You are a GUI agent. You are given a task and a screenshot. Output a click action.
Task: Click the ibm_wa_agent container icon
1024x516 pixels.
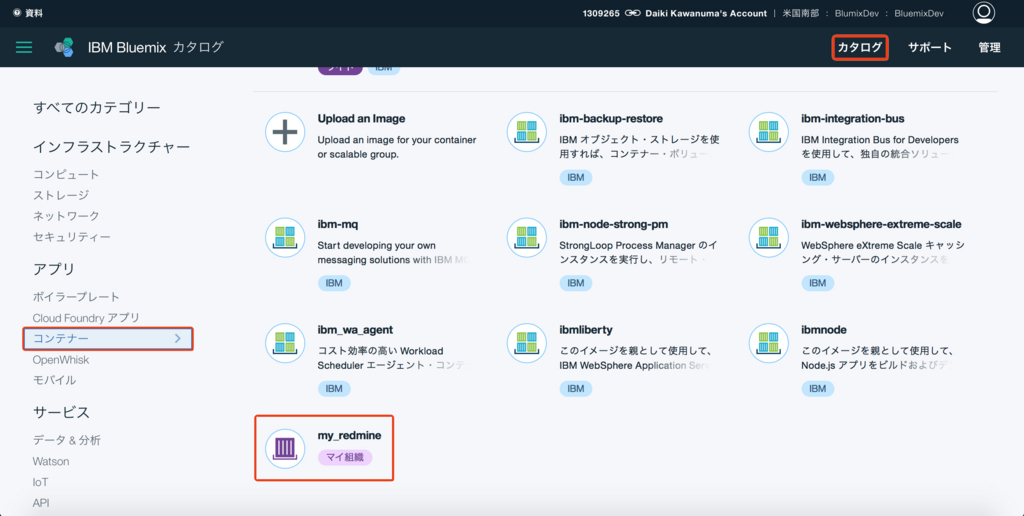click(285, 344)
